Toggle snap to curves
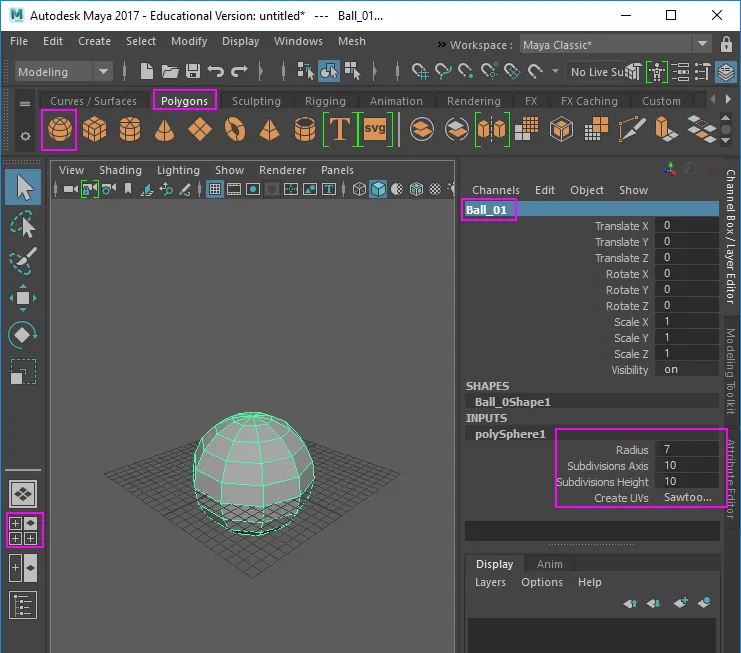Screen dimensions: 741x653 pos(443,71)
